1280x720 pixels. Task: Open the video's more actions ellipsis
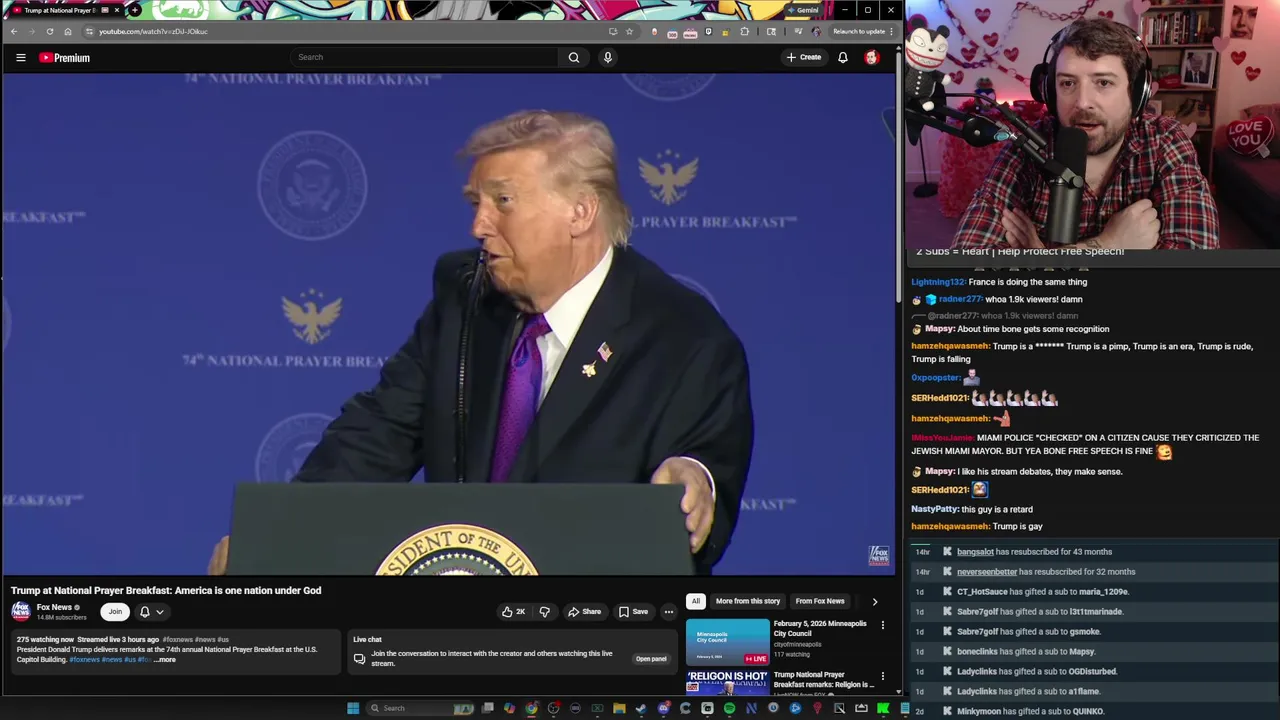(x=669, y=612)
